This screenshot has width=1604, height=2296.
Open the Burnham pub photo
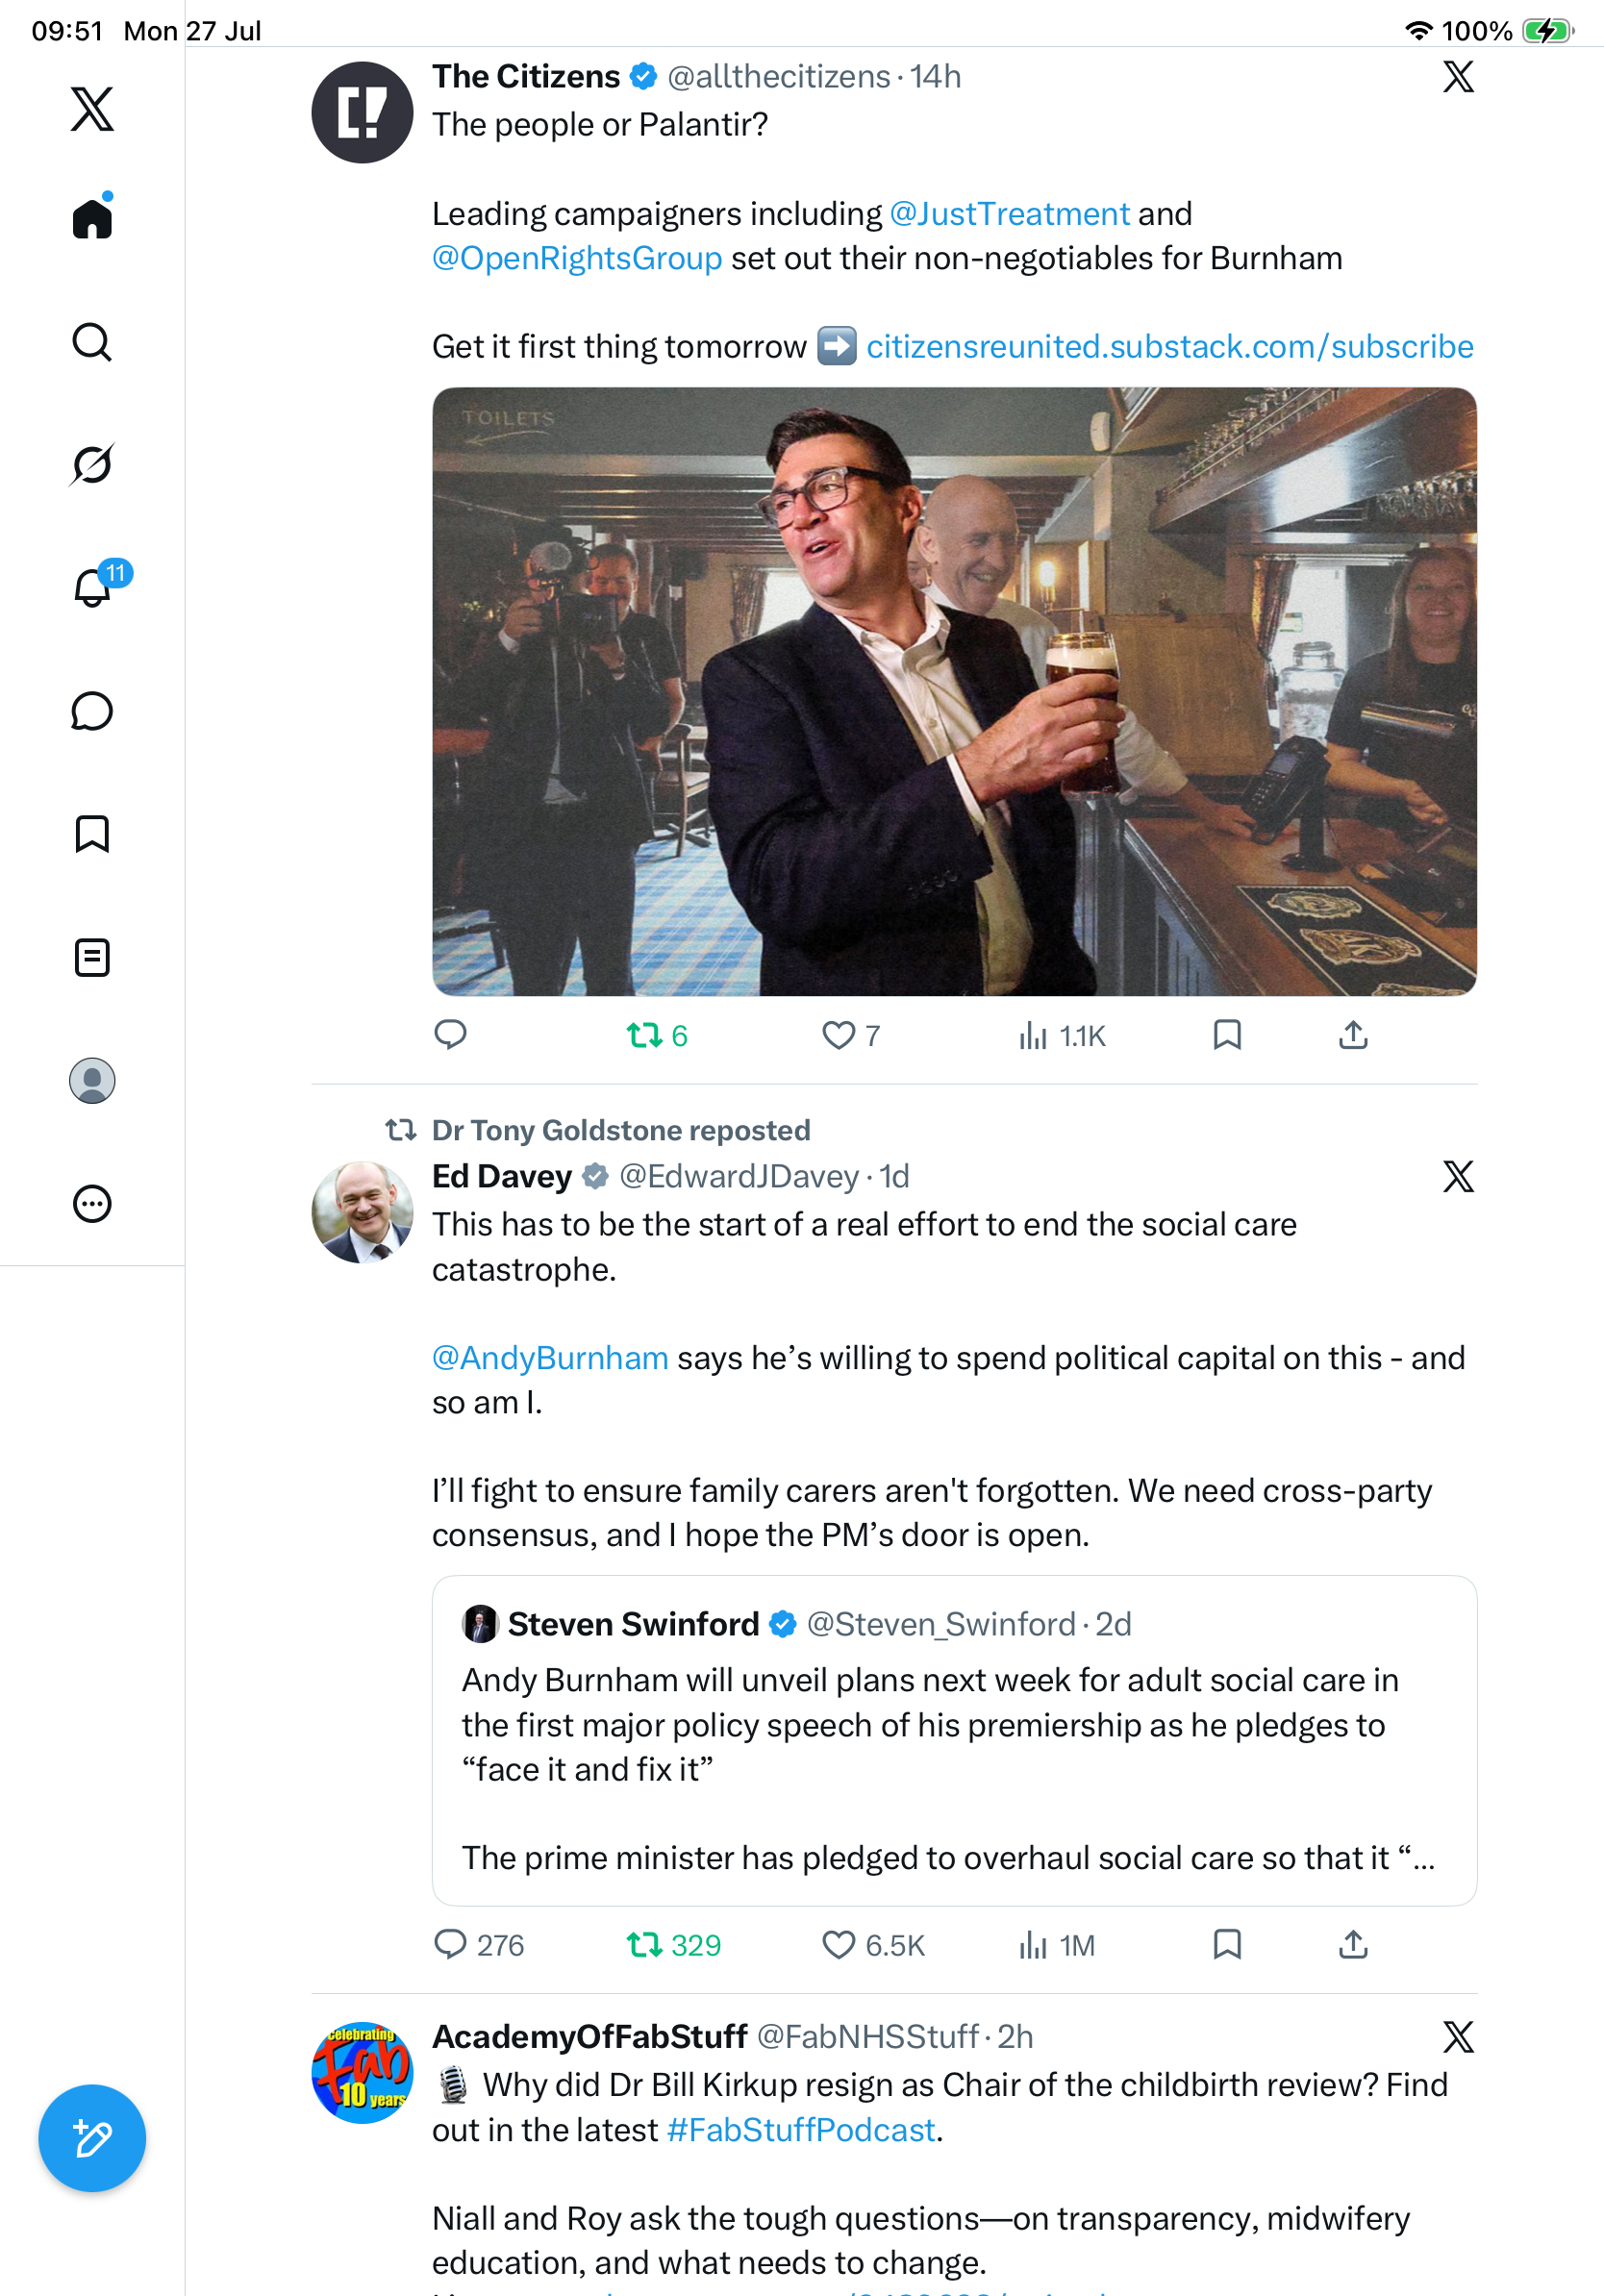(954, 692)
